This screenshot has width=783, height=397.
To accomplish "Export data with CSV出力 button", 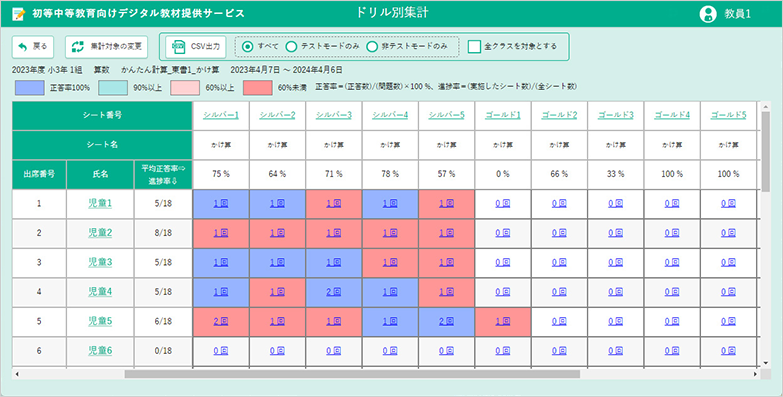I will tap(196, 46).
